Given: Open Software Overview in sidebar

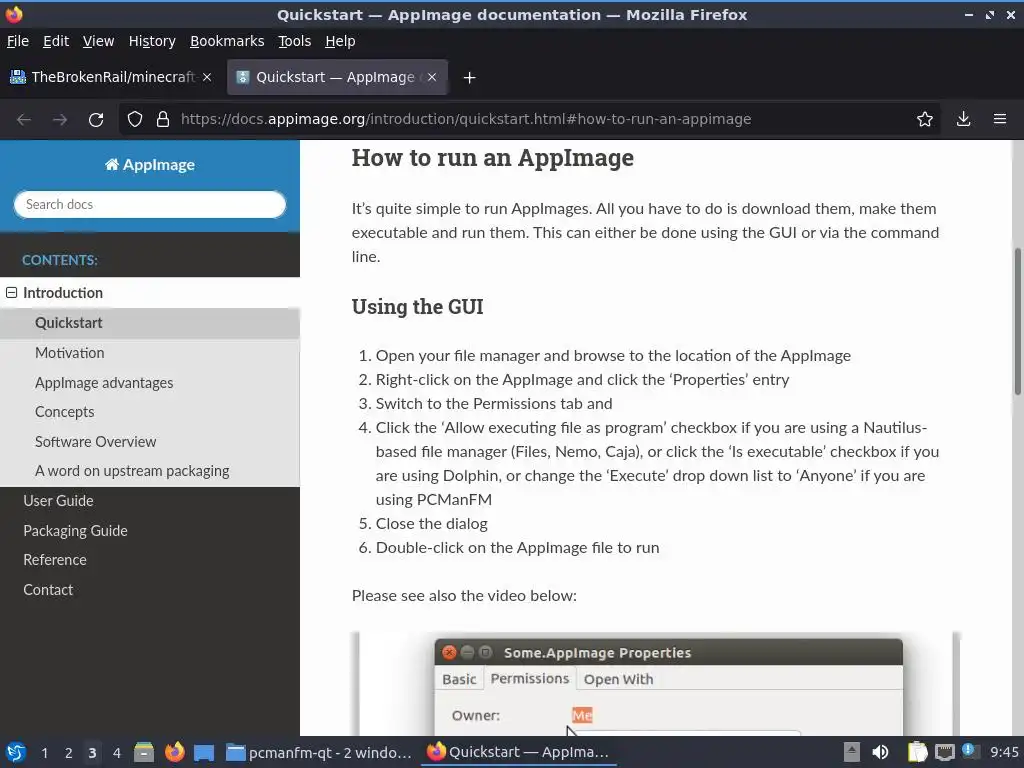Looking at the screenshot, I should 95,441.
